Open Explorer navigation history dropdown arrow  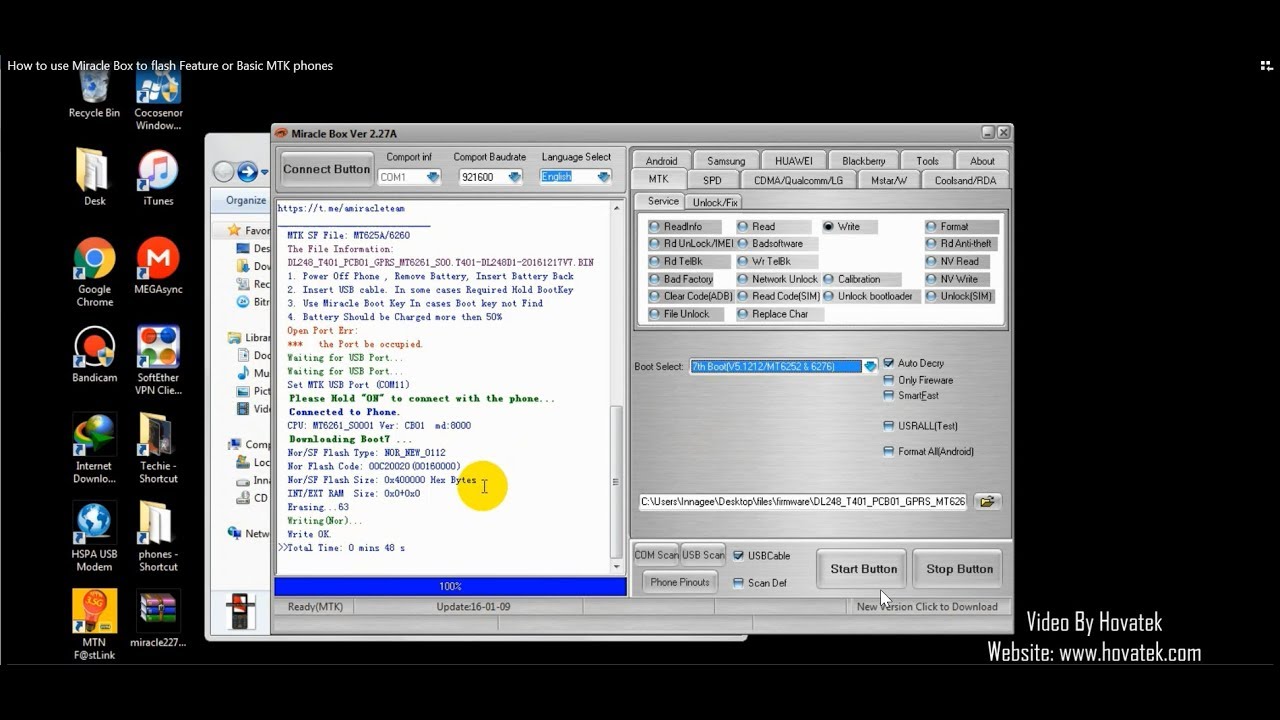click(264, 172)
